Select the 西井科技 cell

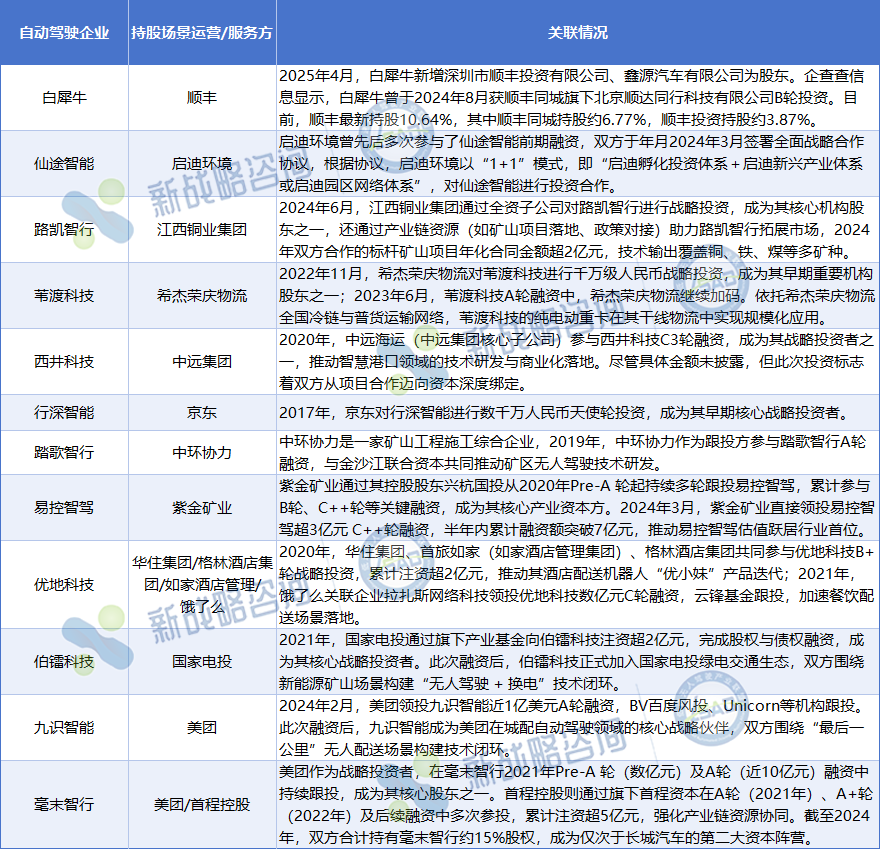[x=64, y=361]
